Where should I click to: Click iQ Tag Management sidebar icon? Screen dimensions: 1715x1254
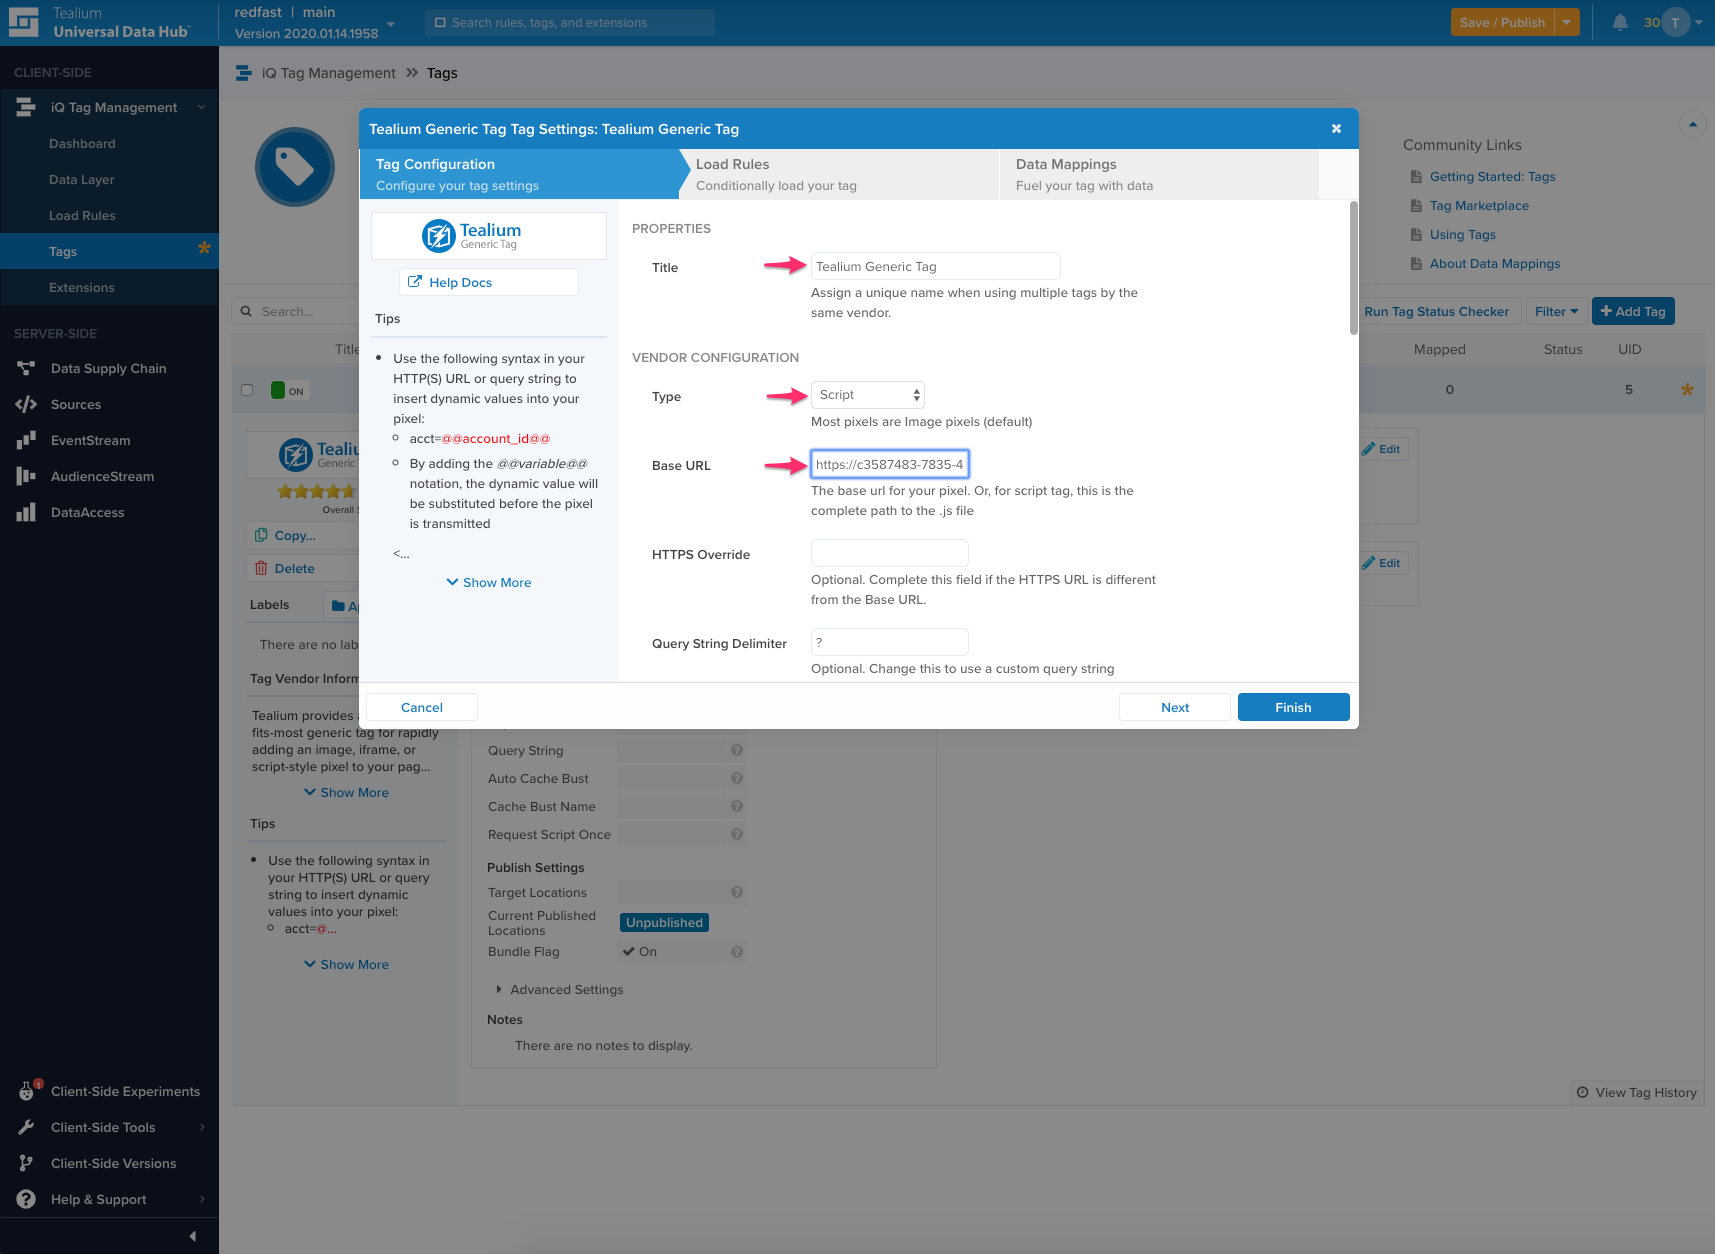tap(26, 107)
